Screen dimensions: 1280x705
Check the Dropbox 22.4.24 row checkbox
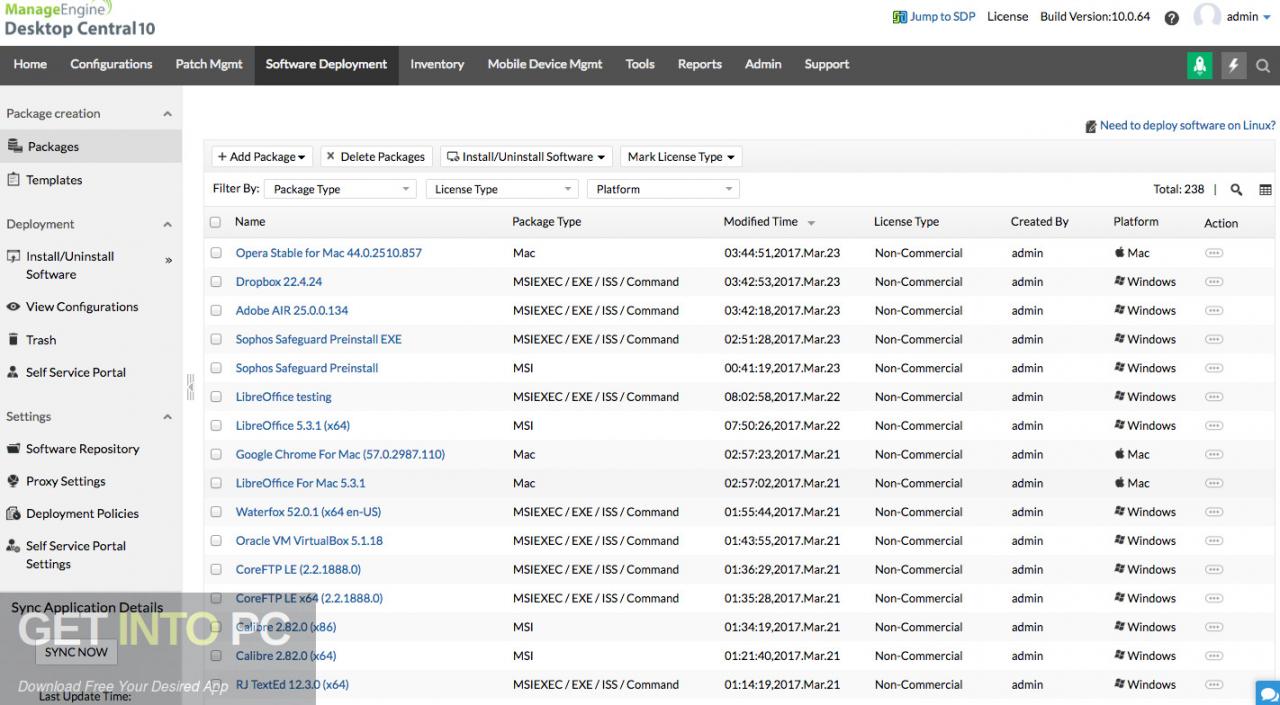216,282
